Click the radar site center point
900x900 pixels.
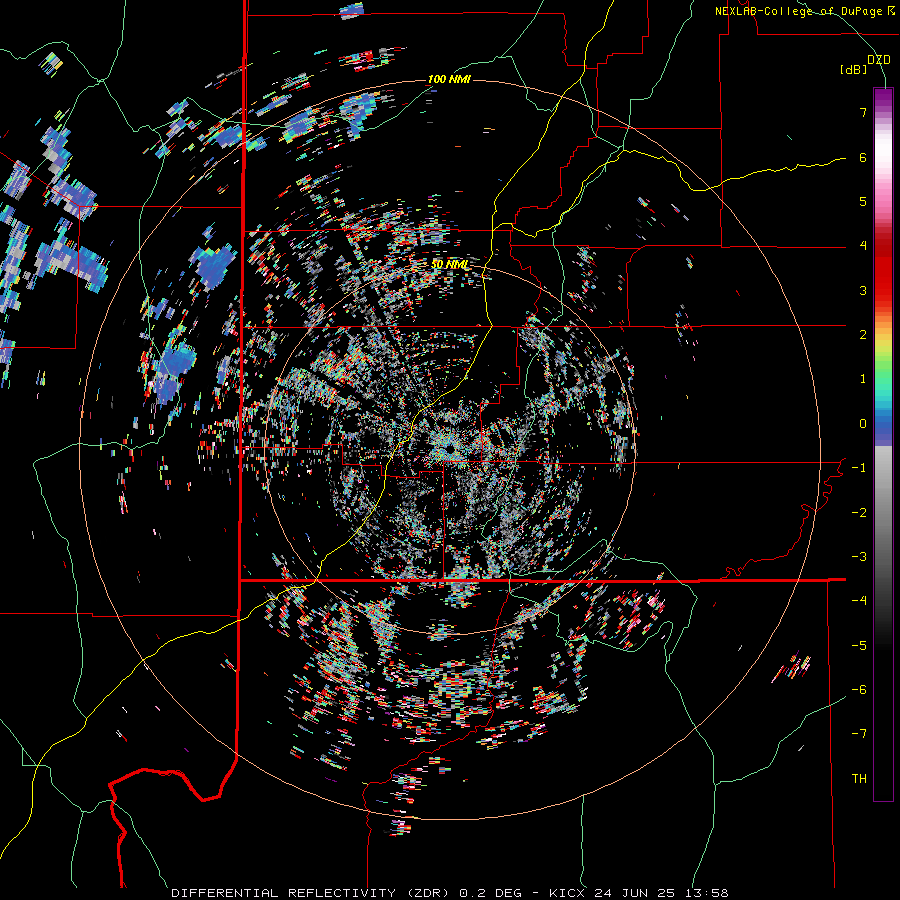pyautogui.click(x=450, y=448)
